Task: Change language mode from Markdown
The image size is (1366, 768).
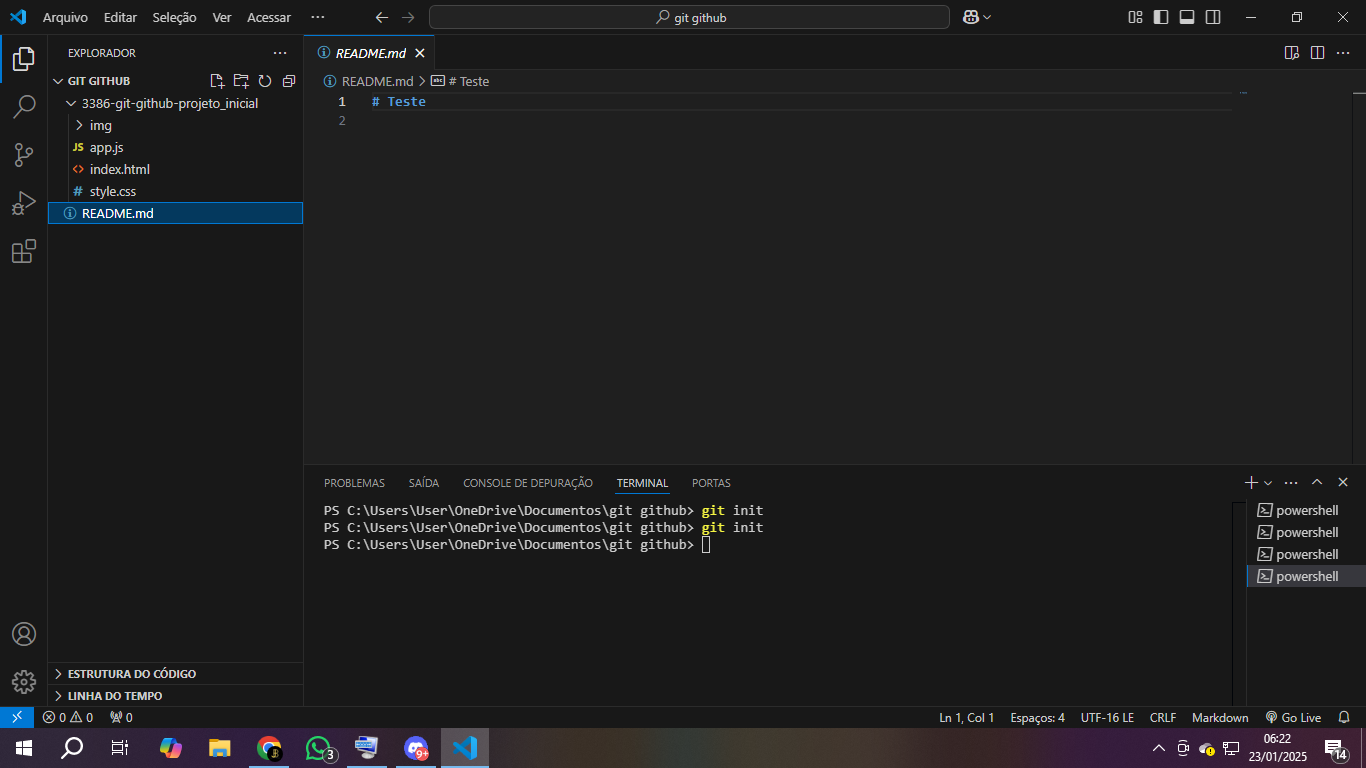Action: click(x=1220, y=717)
